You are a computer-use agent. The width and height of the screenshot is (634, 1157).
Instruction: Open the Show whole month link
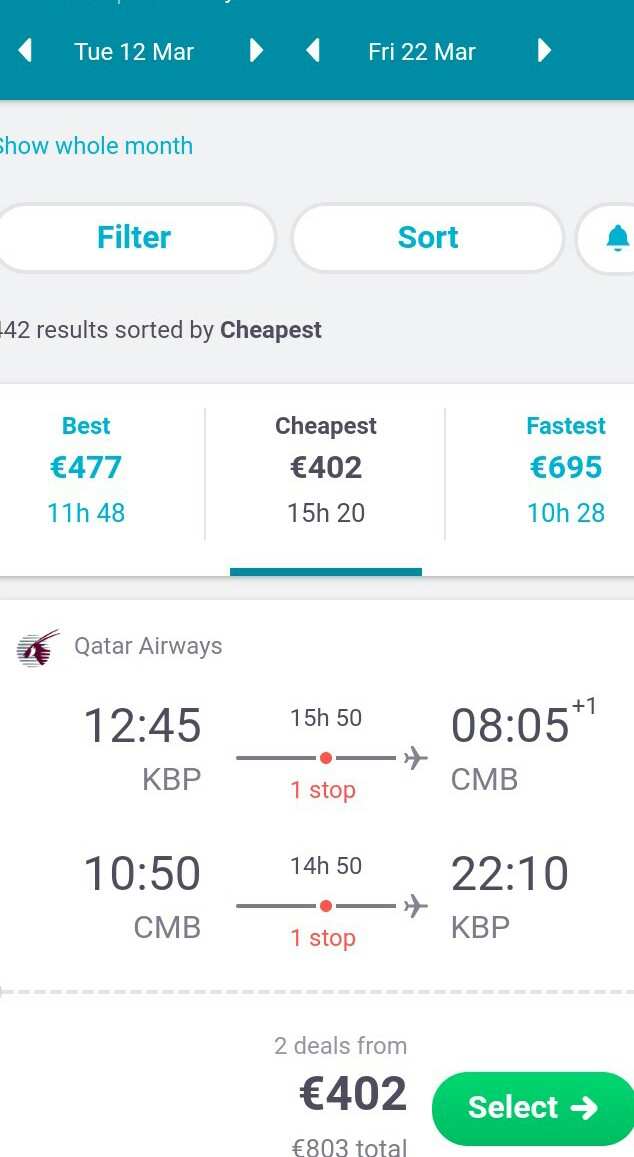(x=95, y=146)
